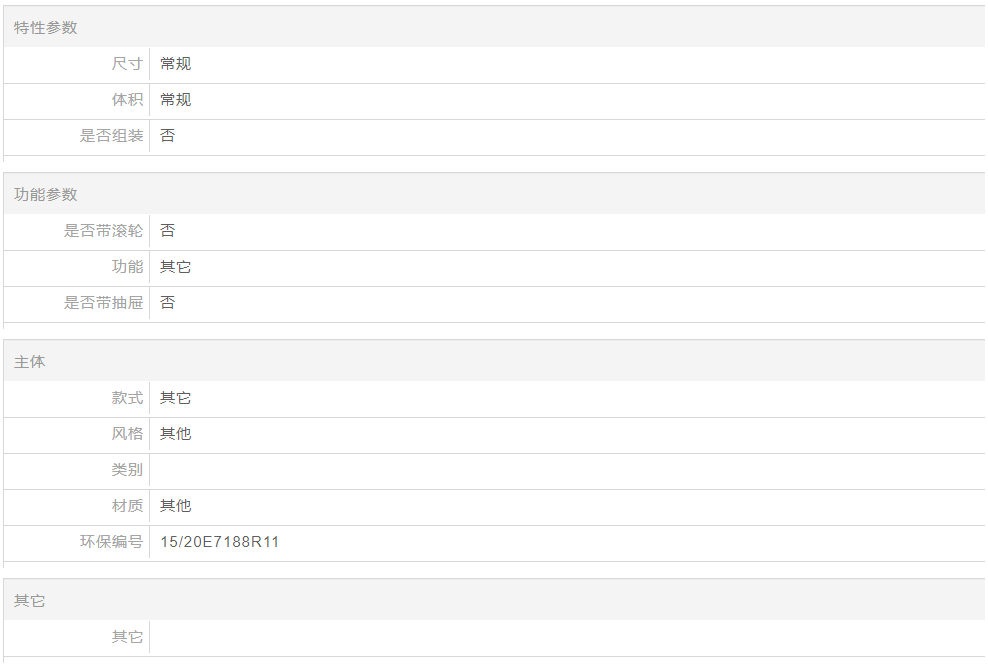Image resolution: width=988 pixels, height=667 pixels.
Task: Select the 功能 value 其它
Action: coord(176,266)
